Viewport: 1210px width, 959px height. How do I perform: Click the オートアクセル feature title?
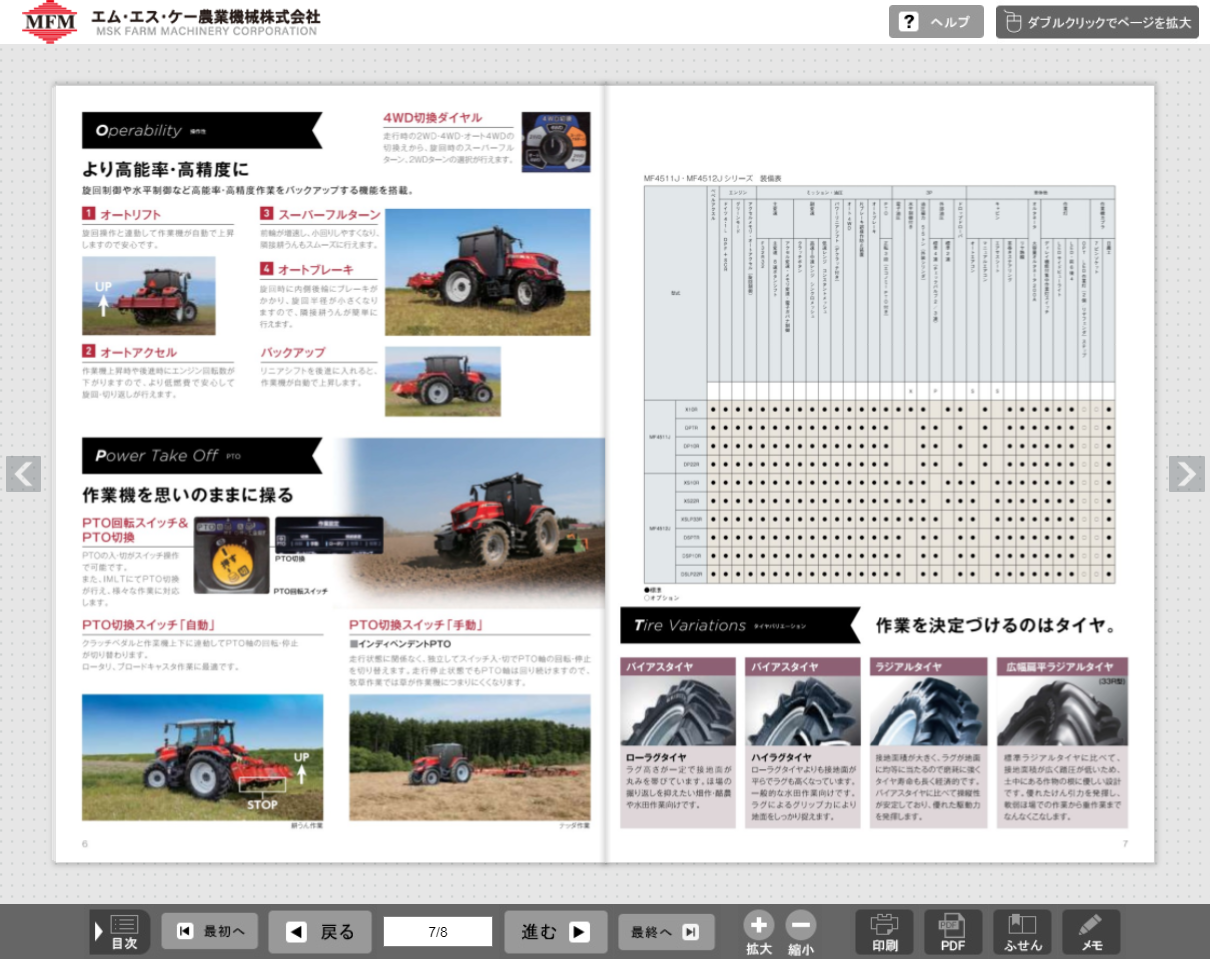pyautogui.click(x=138, y=352)
